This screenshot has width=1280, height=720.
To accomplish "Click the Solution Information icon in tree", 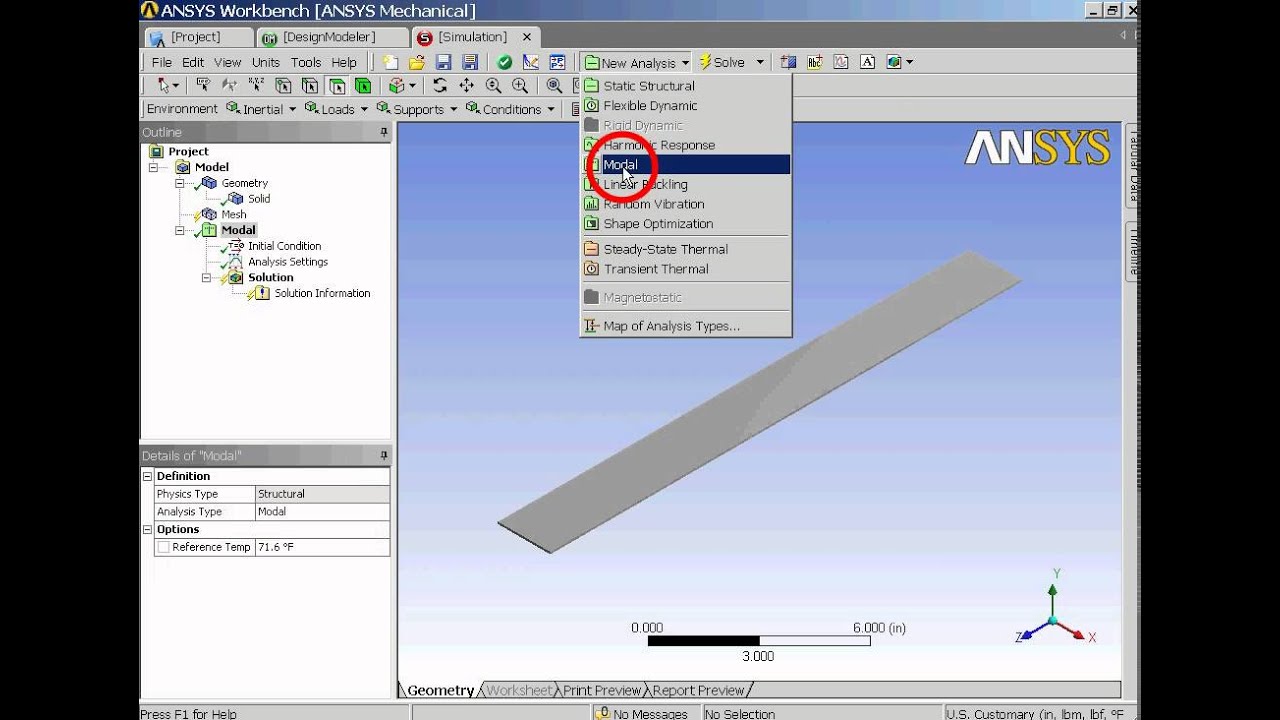I will (x=262, y=293).
